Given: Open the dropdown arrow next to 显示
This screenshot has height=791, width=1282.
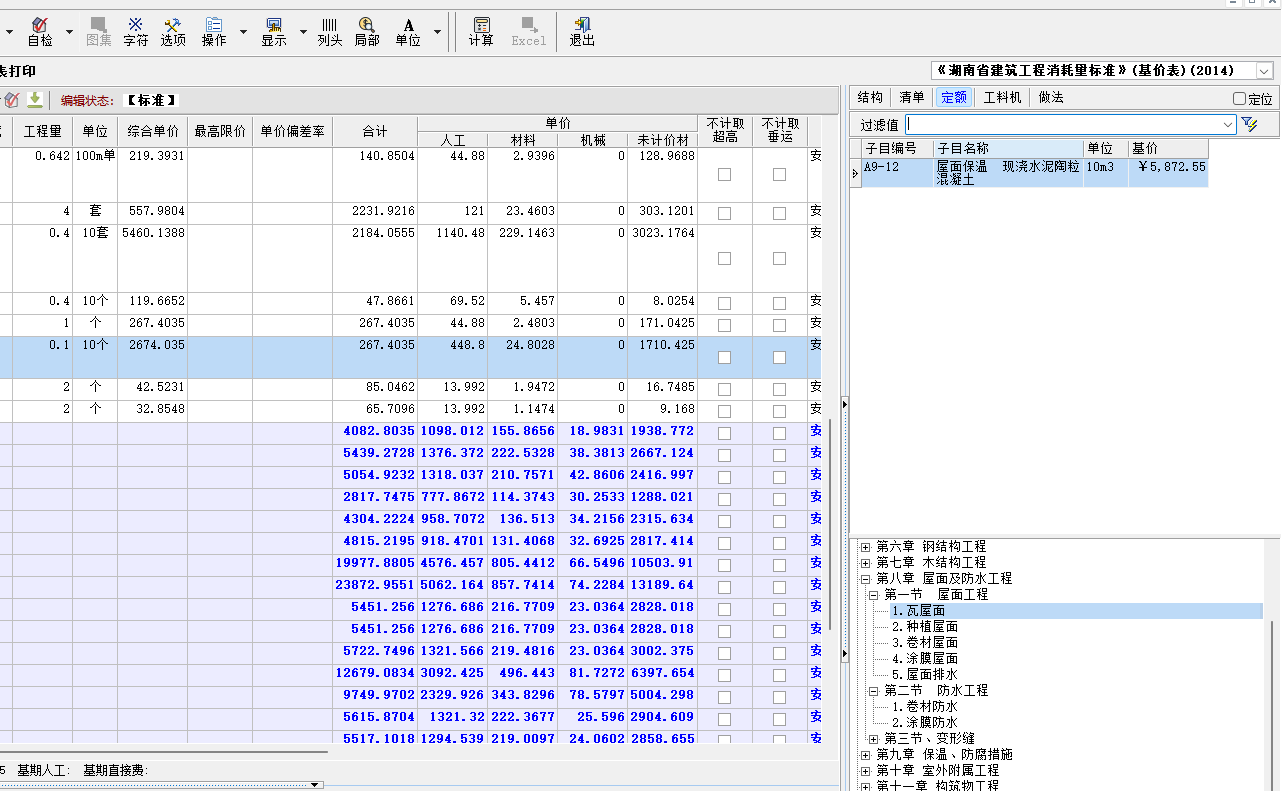Looking at the screenshot, I should click(x=303, y=32).
